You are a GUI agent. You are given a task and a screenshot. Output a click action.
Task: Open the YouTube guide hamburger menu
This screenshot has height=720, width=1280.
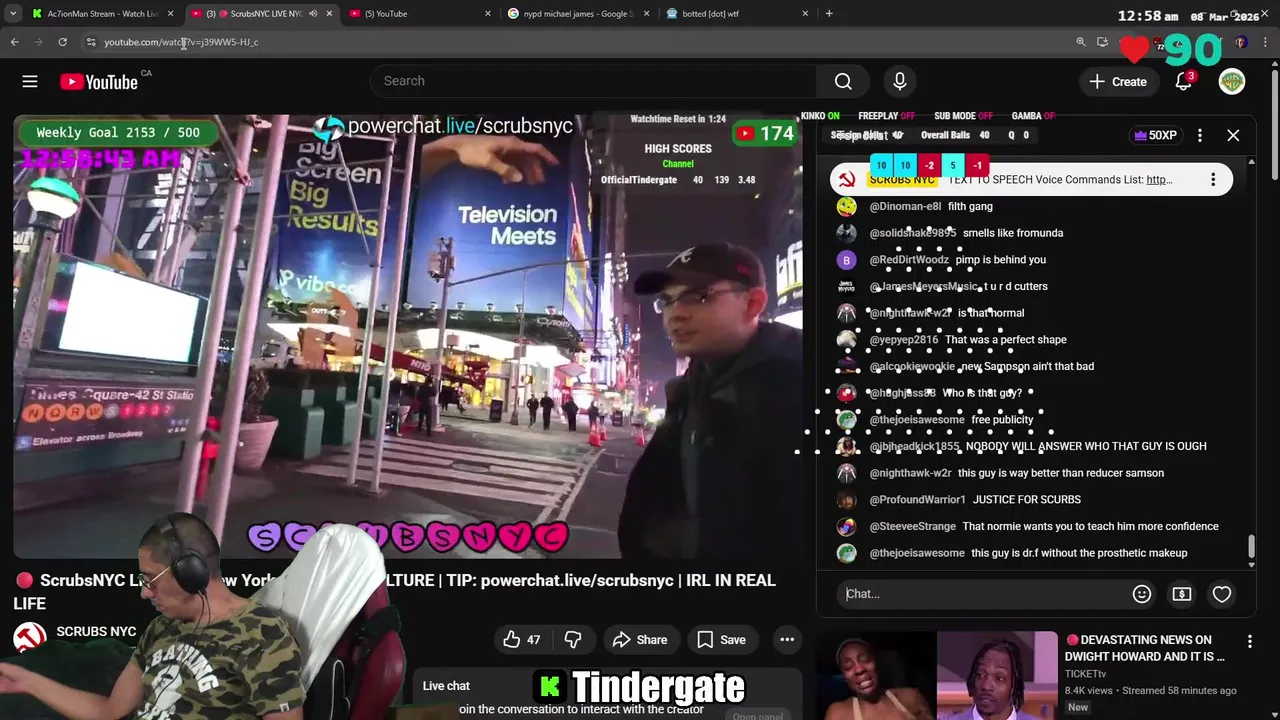(30, 82)
